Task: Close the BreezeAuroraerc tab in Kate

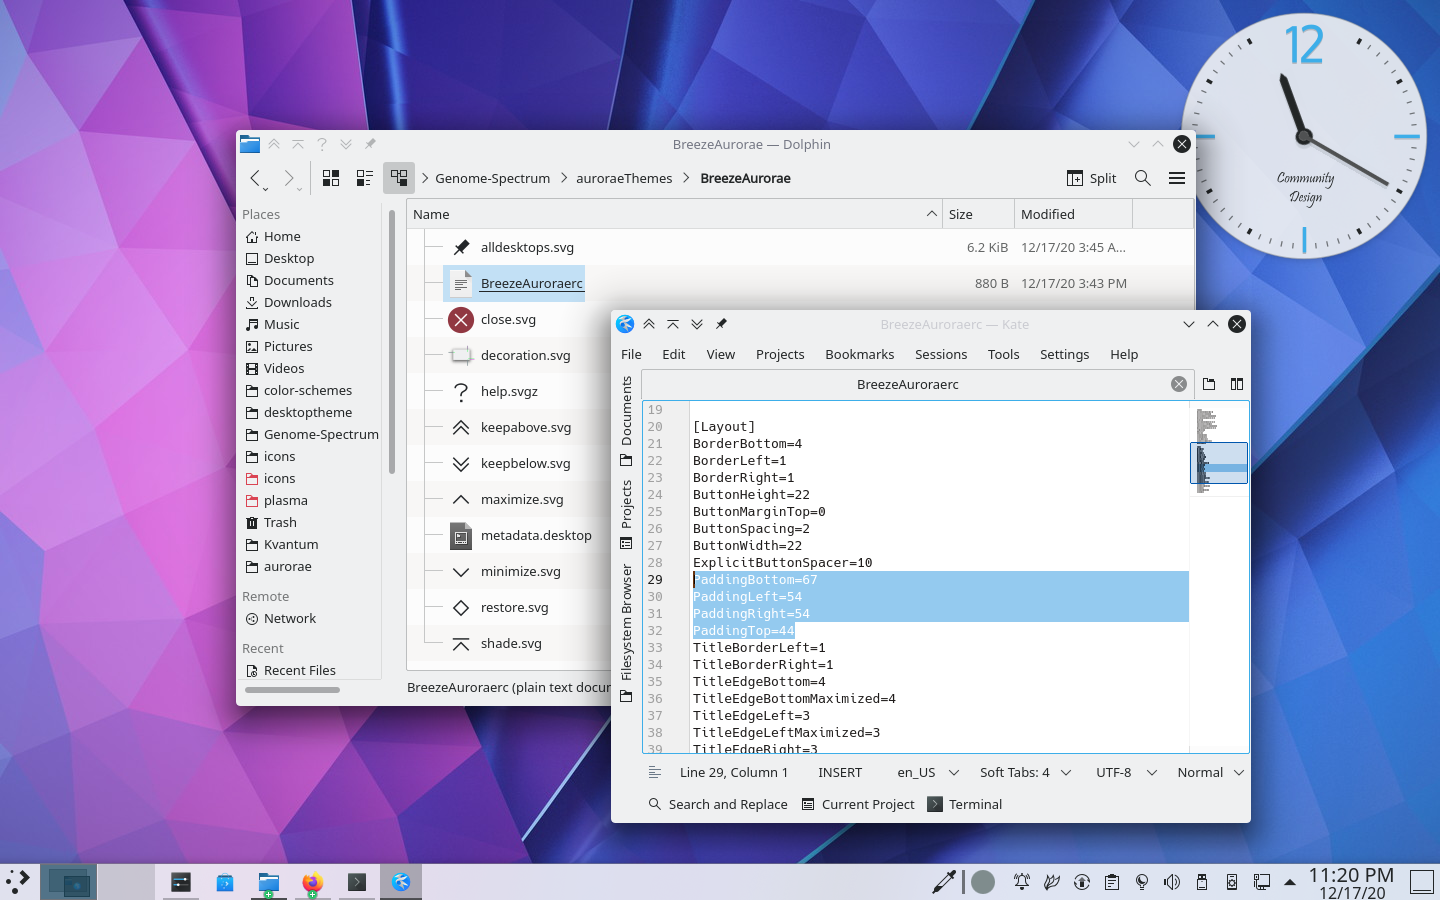Action: point(1179,384)
